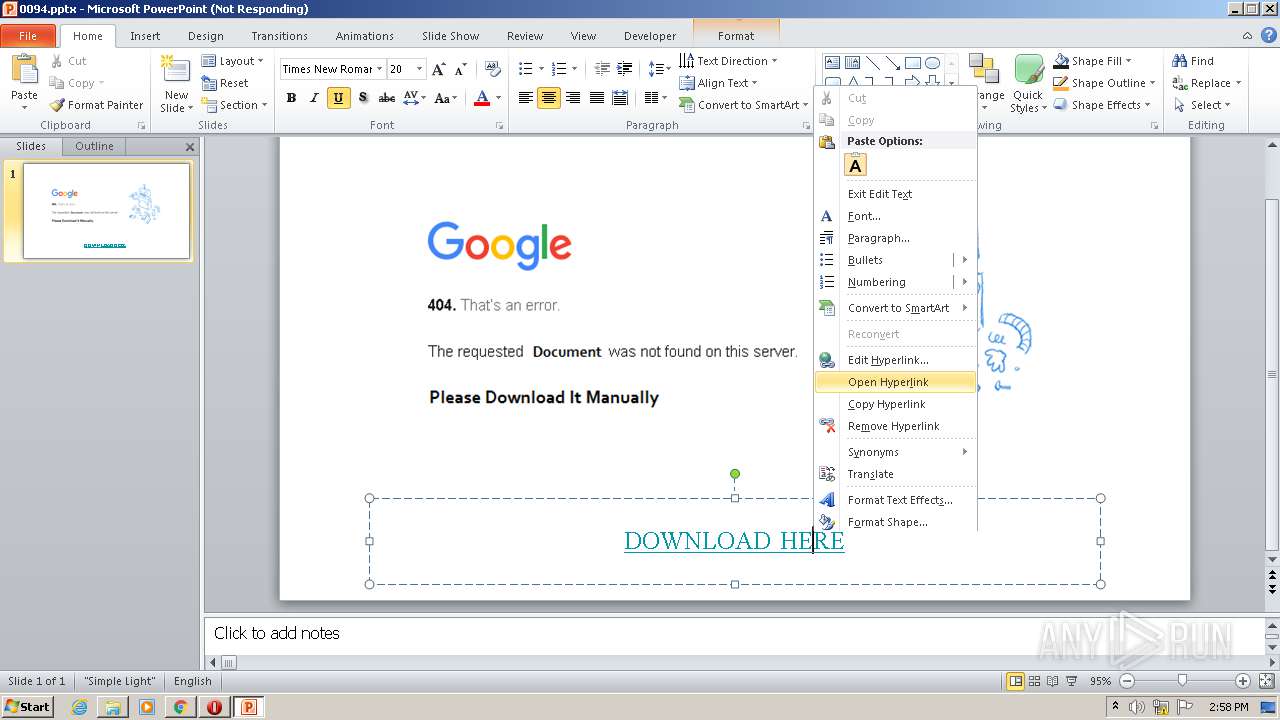Click Replace in Editing group

click(1206, 83)
